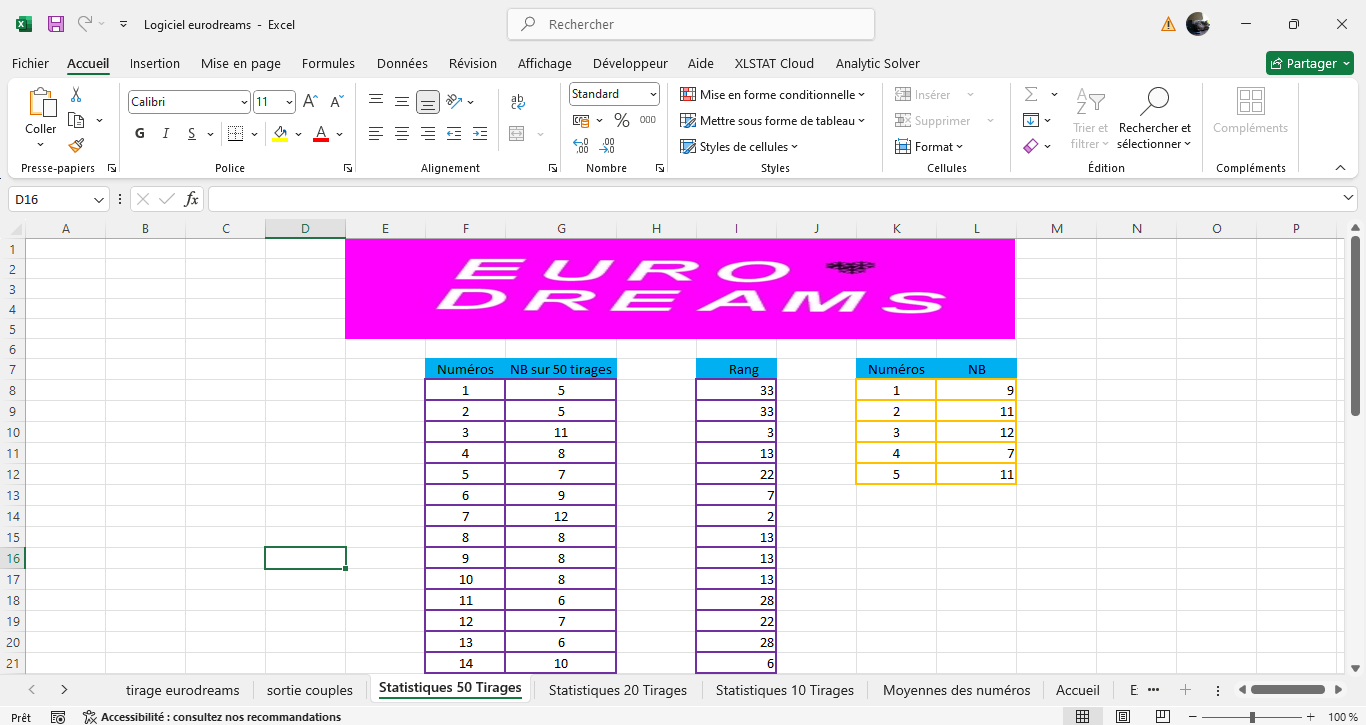The width and height of the screenshot is (1366, 725).
Task: Click into the formula bar
Action: [x=772, y=200]
